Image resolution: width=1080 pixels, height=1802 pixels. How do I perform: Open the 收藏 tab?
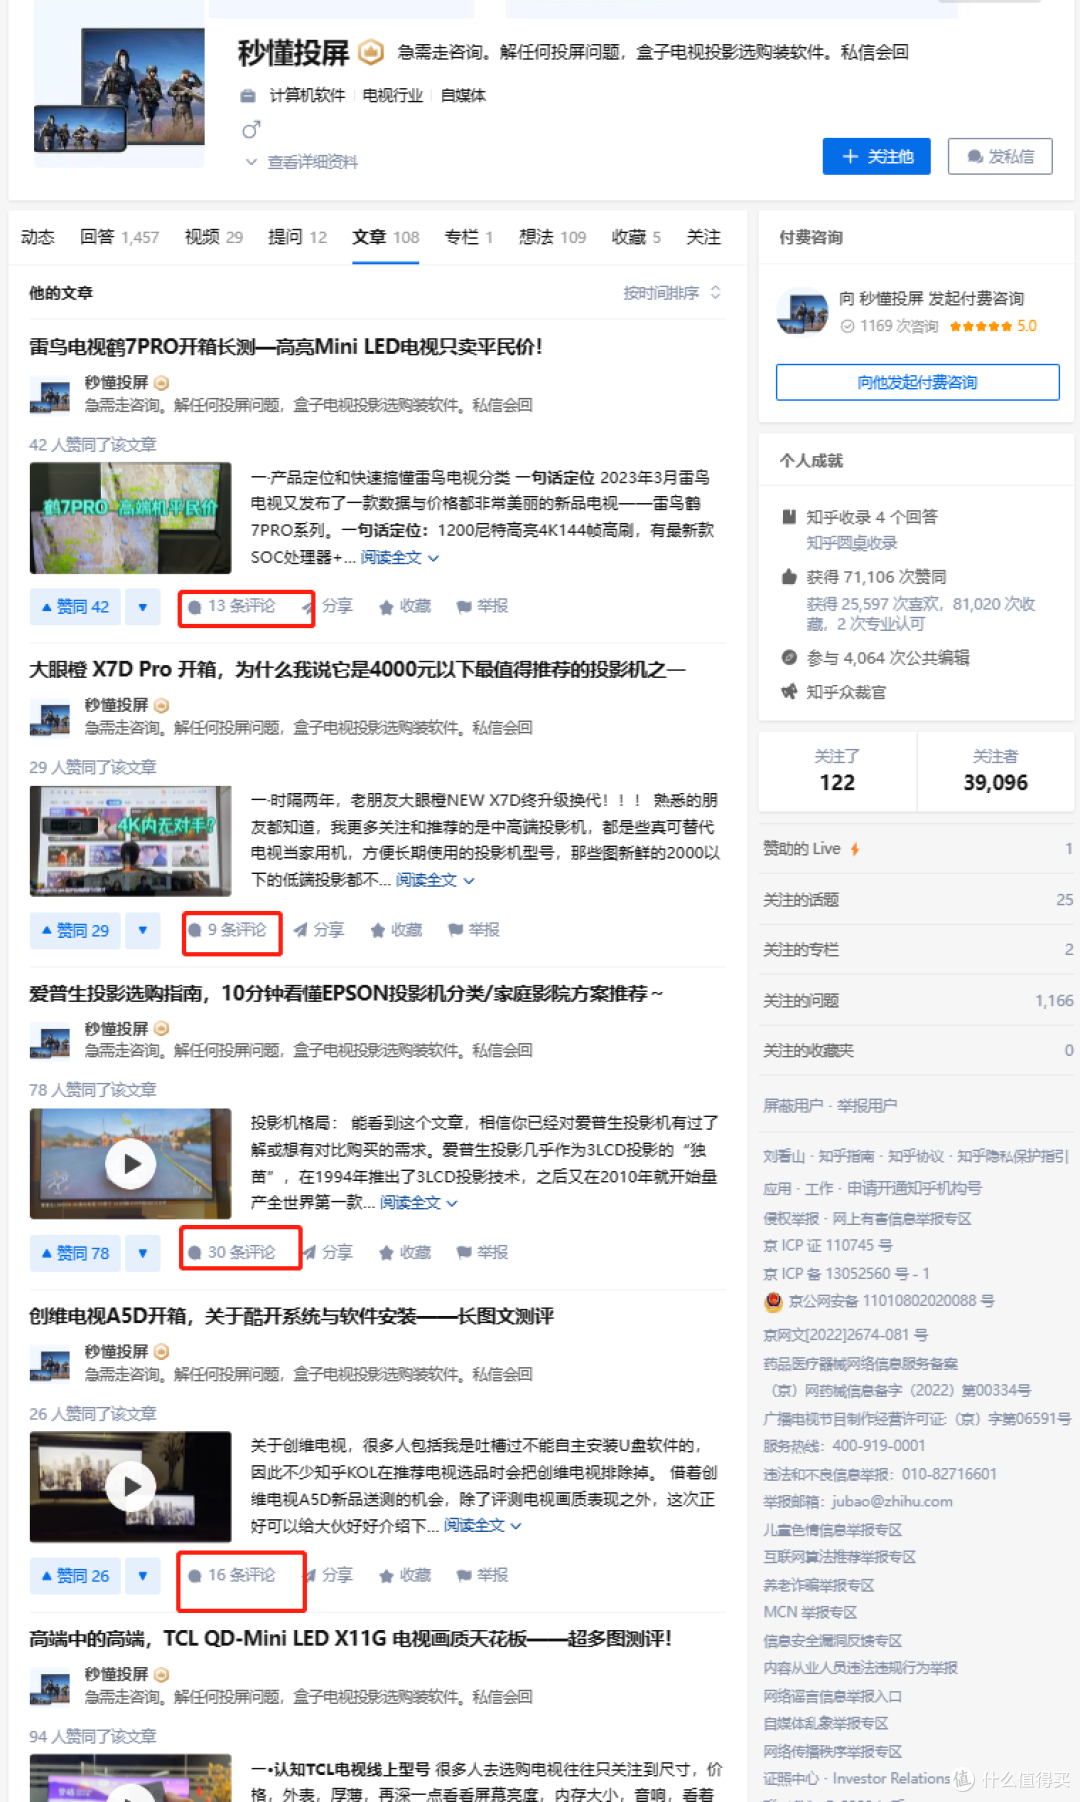click(636, 237)
